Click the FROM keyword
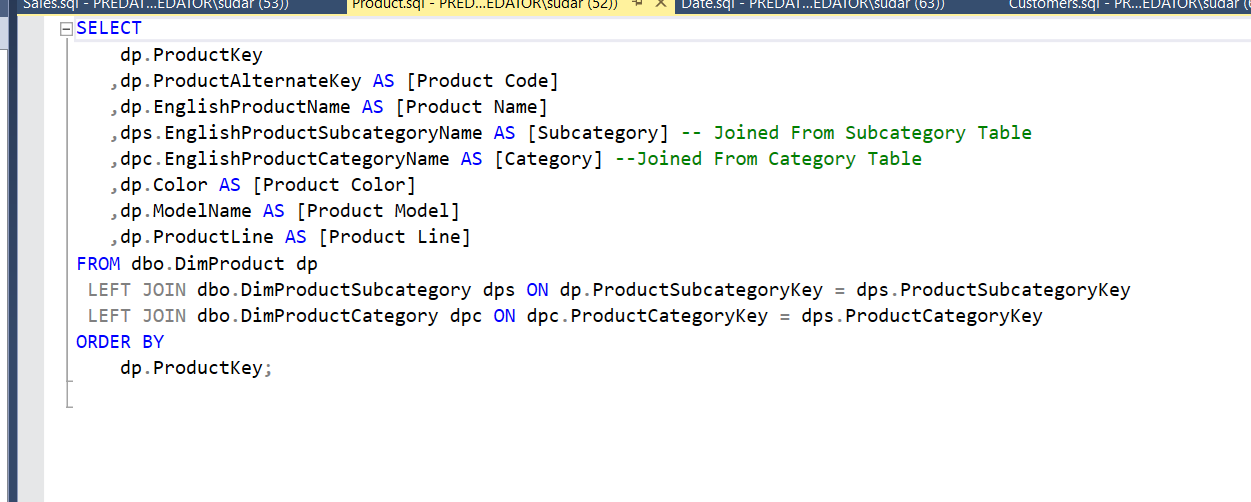 click(x=98, y=264)
